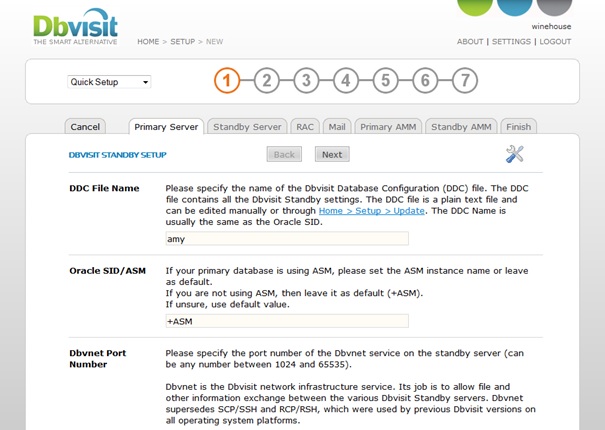Click the winehouse username text
Viewport: 605px width, 430px height.
551,27
